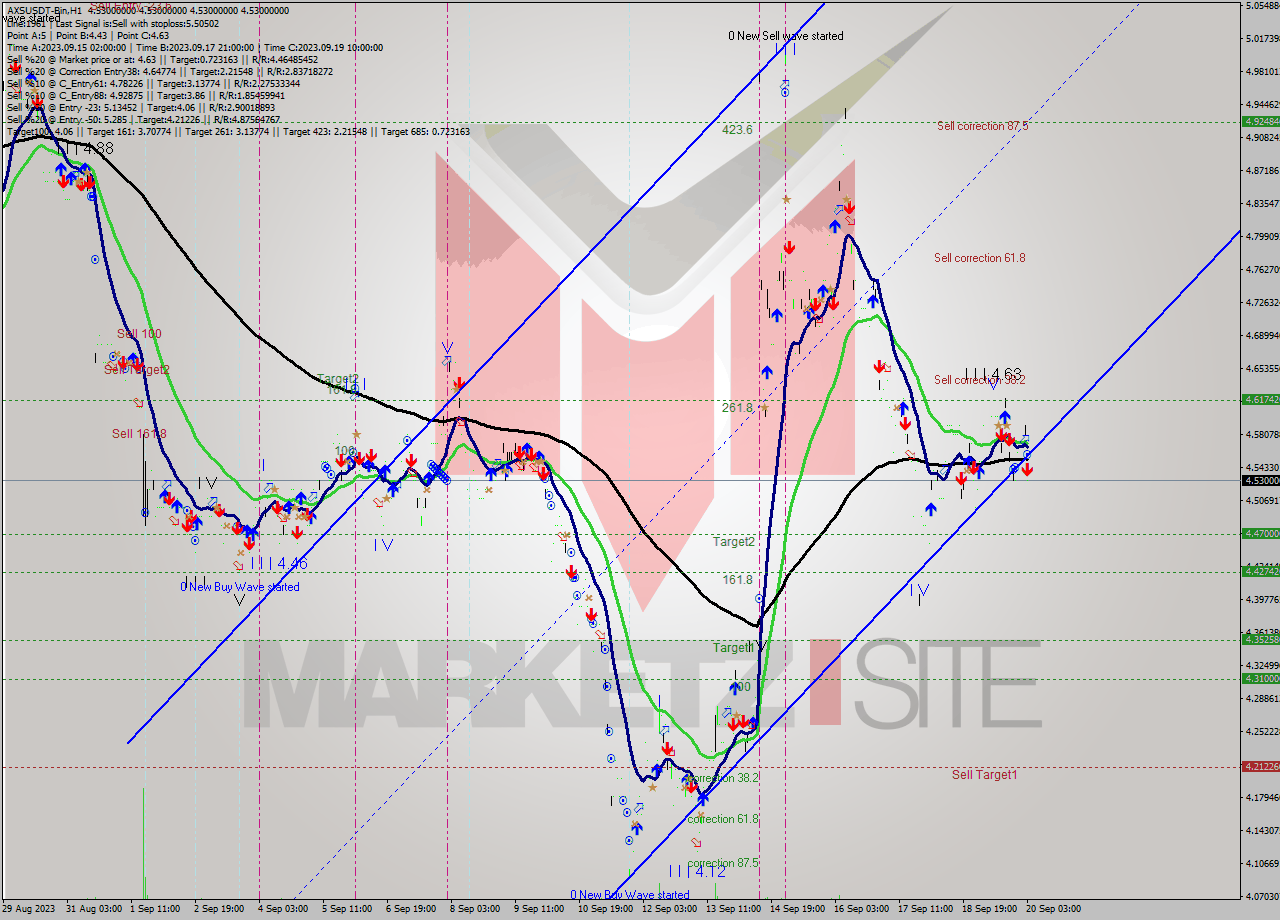The width and height of the screenshot is (1280, 920).
Task: Click the 16 Sep 03:00 time label
Action: [x=863, y=909]
